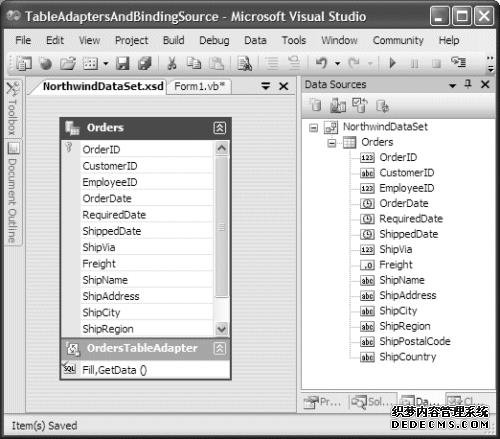This screenshot has width=500, height=439.
Task: Collapse the Orders node in Data Sources
Action: coord(332,143)
